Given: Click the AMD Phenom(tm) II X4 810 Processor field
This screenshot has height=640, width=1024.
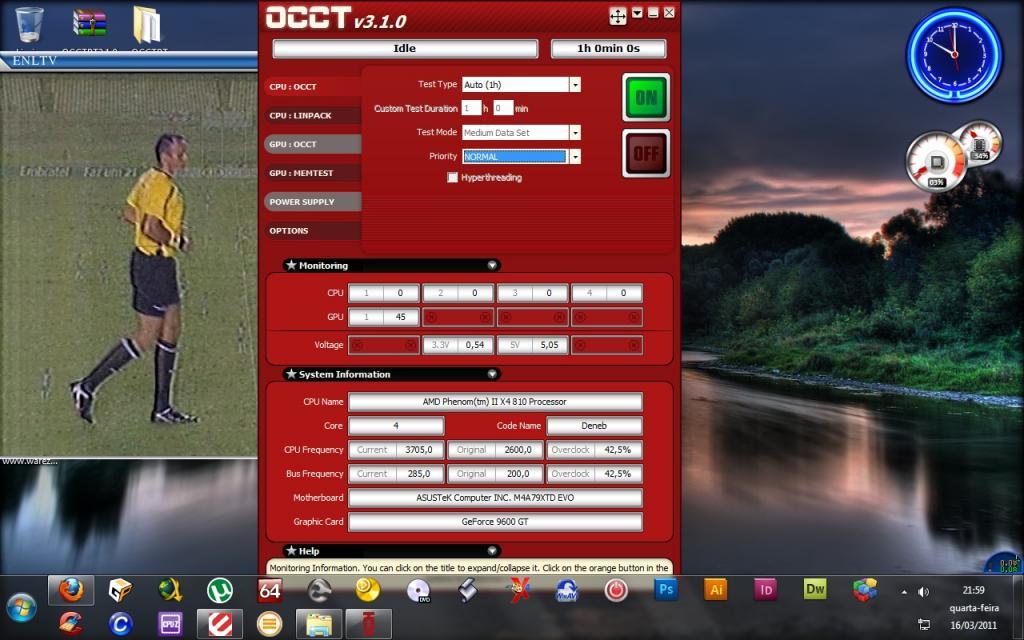Looking at the screenshot, I should click(x=495, y=402).
